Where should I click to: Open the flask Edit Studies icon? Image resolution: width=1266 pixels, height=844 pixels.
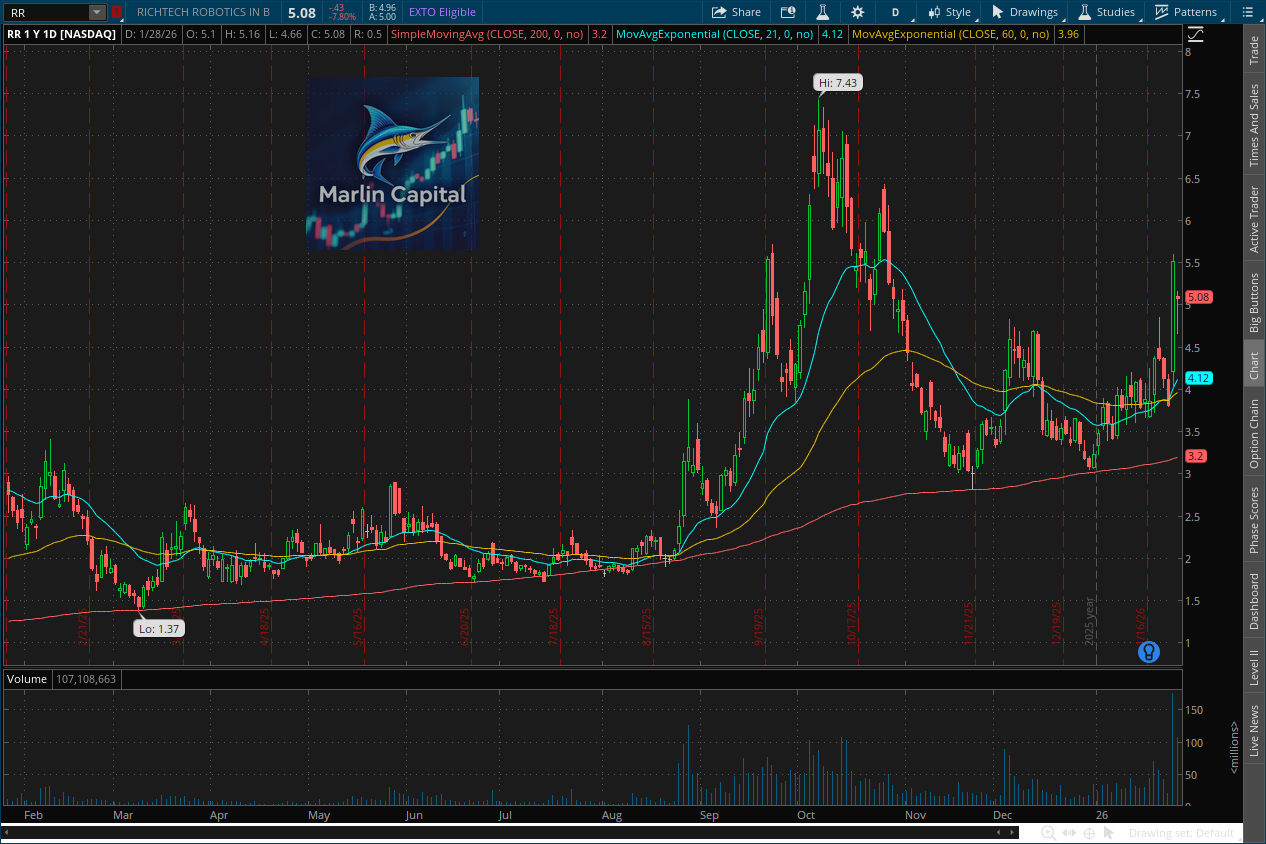[x=823, y=12]
